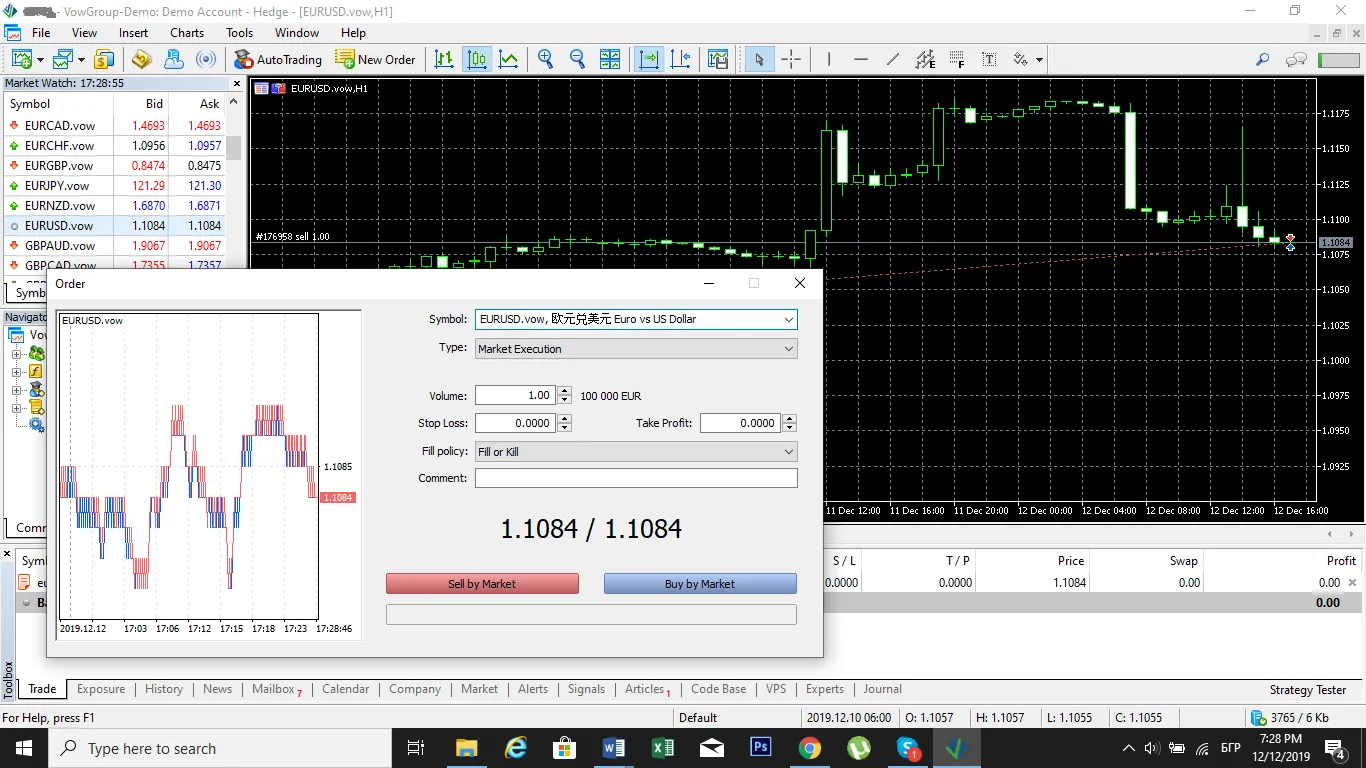Draw a vertical line tool icon

click(x=828, y=59)
